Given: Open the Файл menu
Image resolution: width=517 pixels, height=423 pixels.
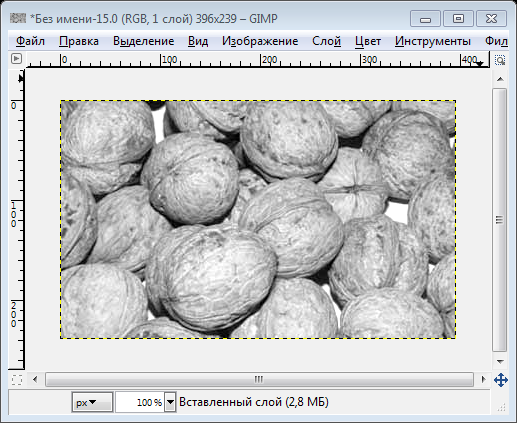Looking at the screenshot, I should point(30,41).
